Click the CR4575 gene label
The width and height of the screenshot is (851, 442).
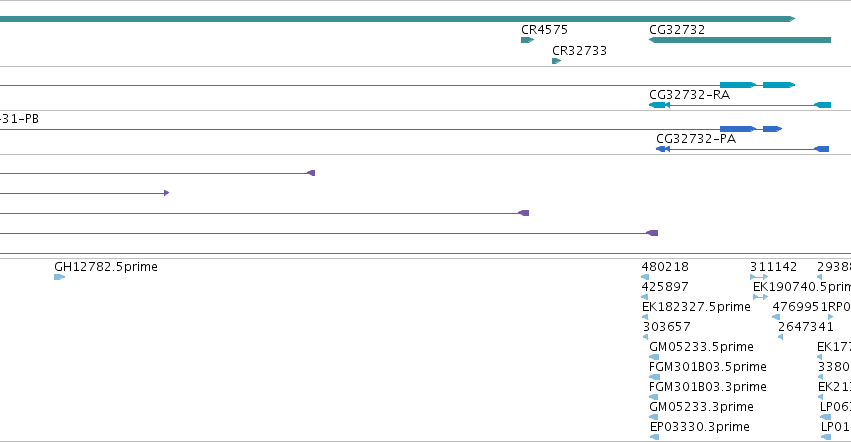point(544,30)
